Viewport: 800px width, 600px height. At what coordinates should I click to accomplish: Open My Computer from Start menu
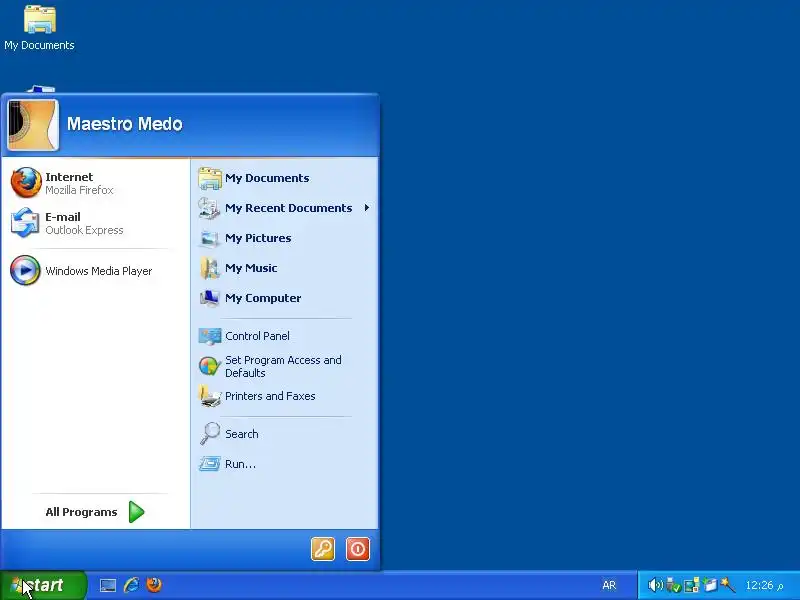(x=285, y=298)
